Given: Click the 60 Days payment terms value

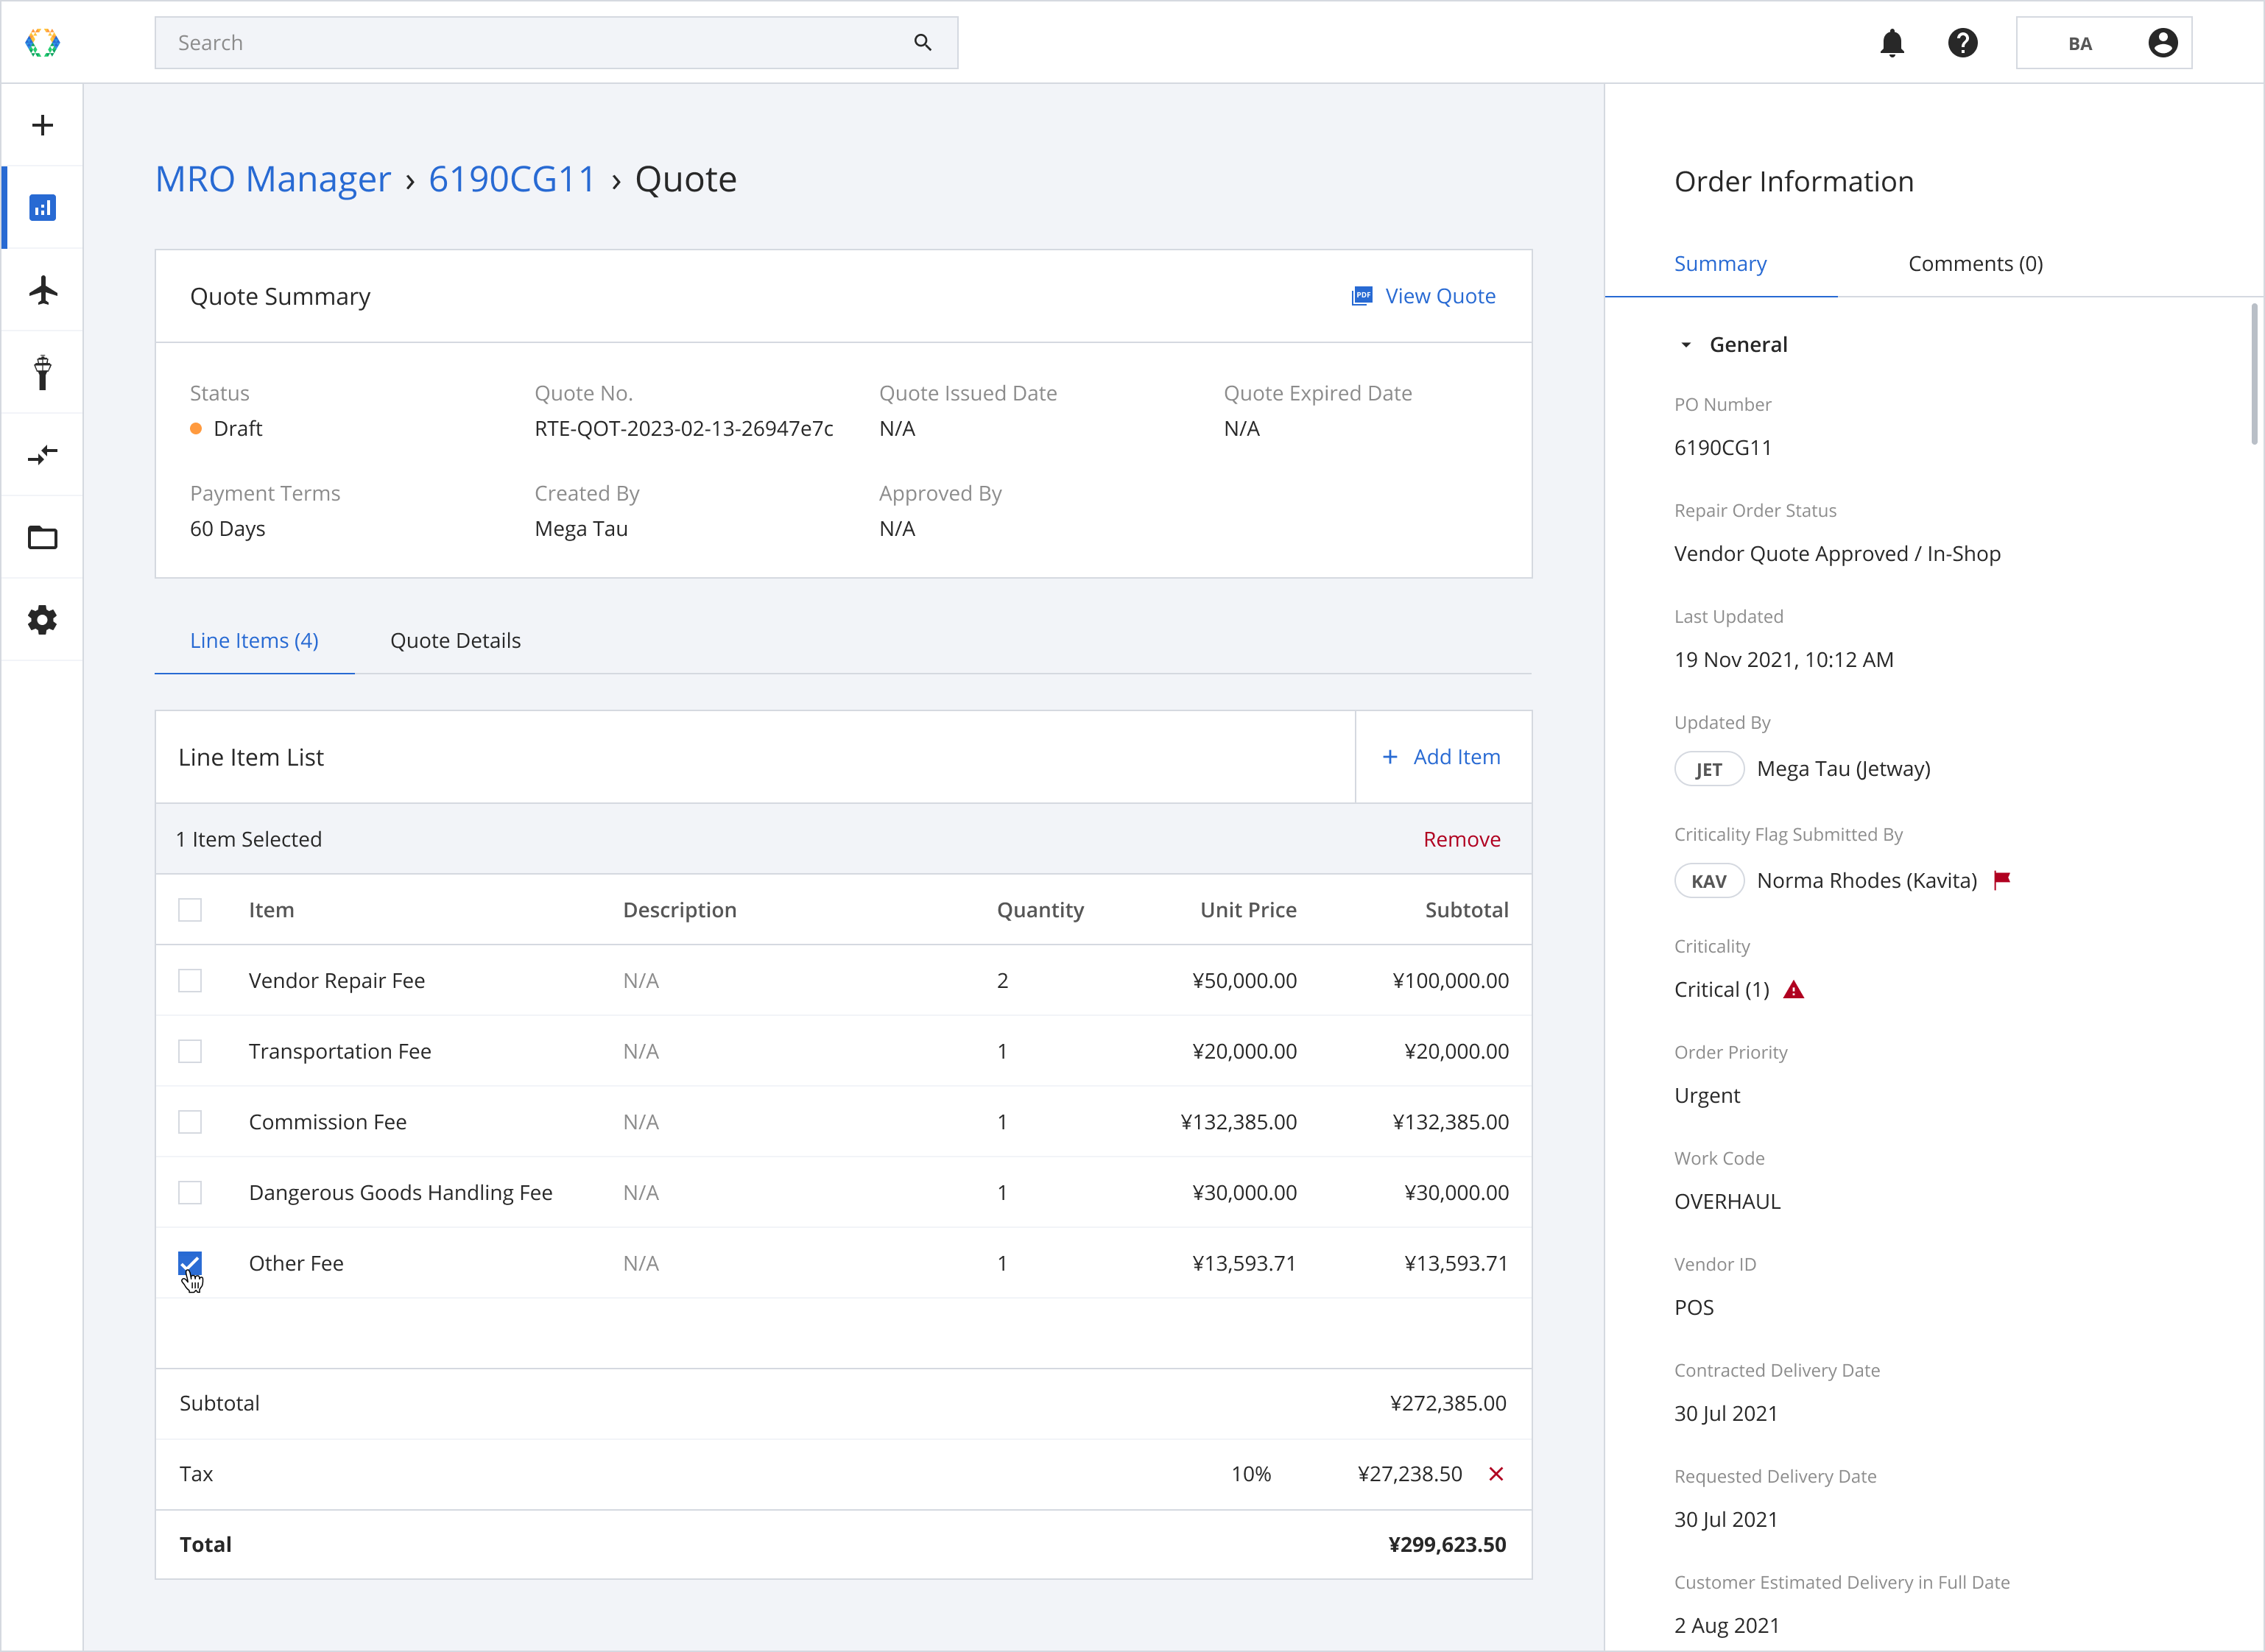Looking at the screenshot, I should [x=227, y=529].
